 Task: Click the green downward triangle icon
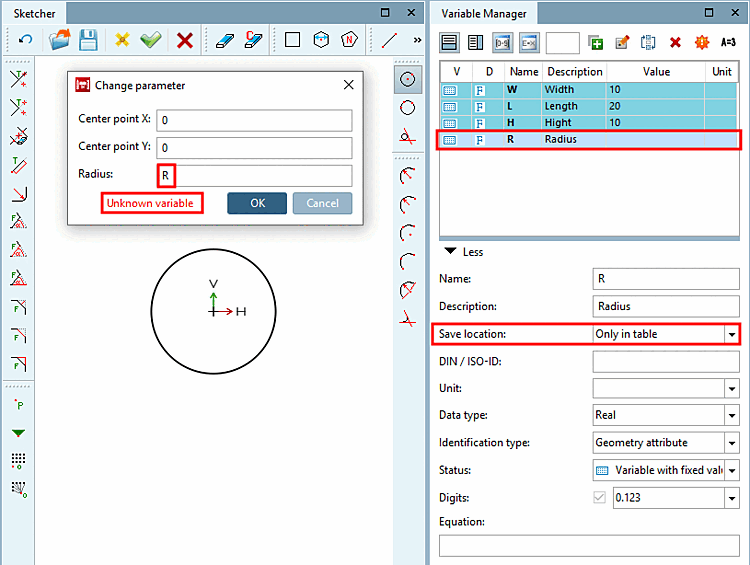tap(19, 433)
